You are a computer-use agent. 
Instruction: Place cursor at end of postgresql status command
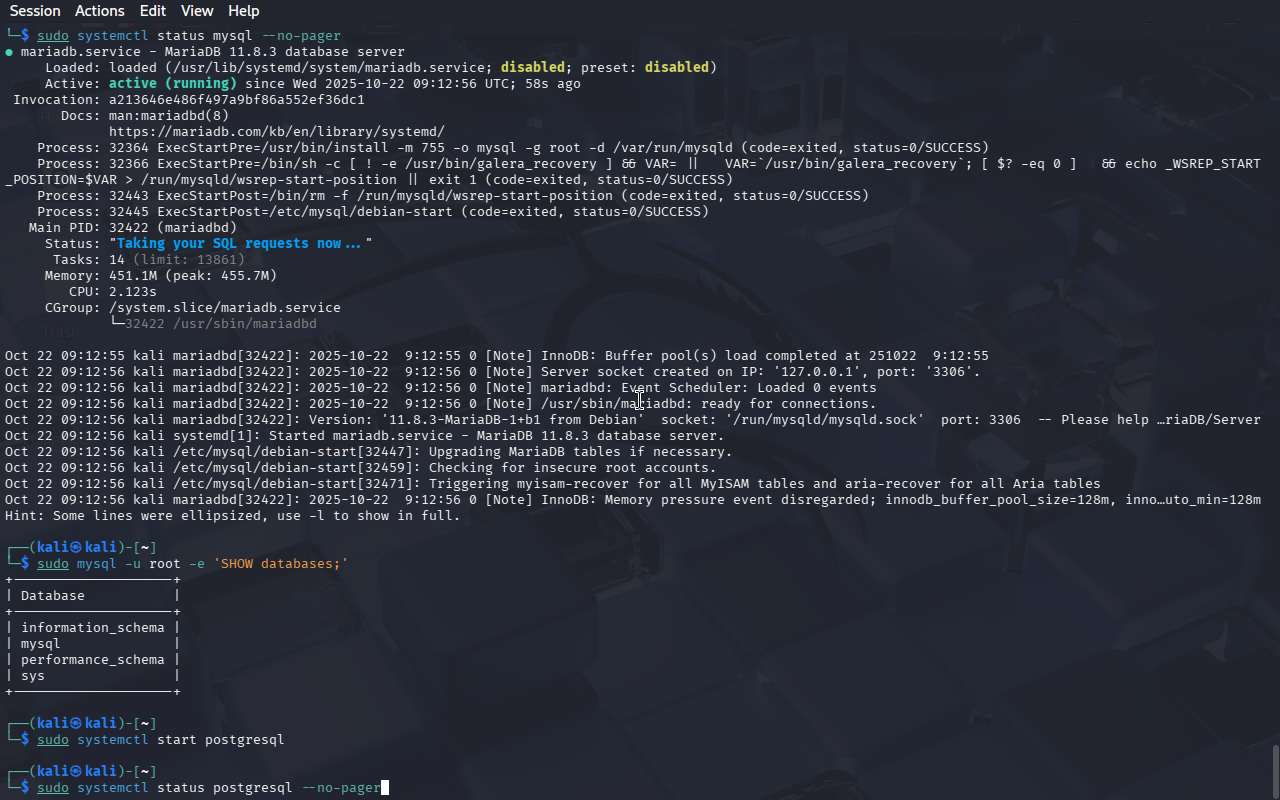tap(384, 788)
